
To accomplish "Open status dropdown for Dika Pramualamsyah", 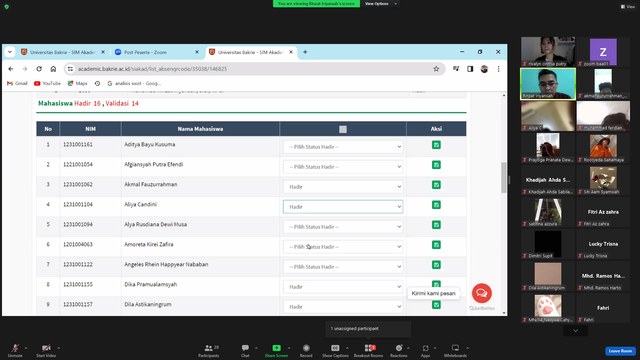I will coord(343,287).
